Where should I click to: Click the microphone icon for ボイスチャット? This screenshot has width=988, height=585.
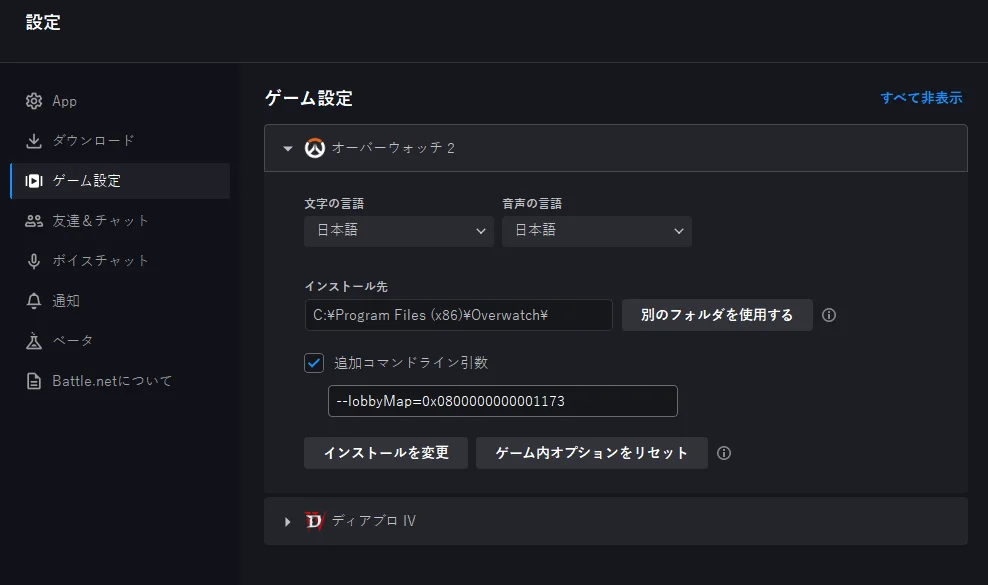pyautogui.click(x=34, y=261)
